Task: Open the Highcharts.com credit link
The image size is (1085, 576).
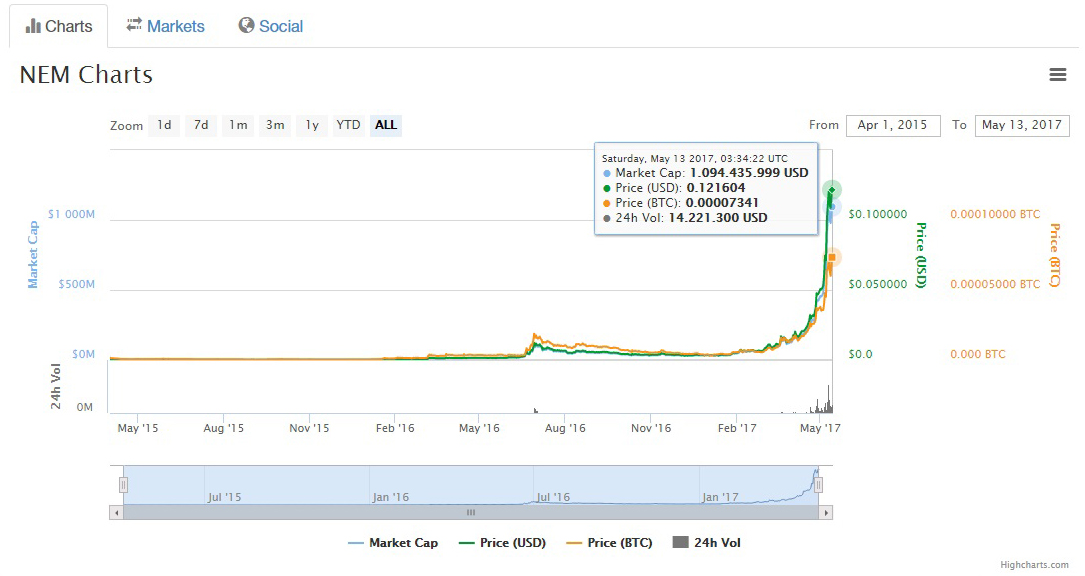Action: 1034,565
